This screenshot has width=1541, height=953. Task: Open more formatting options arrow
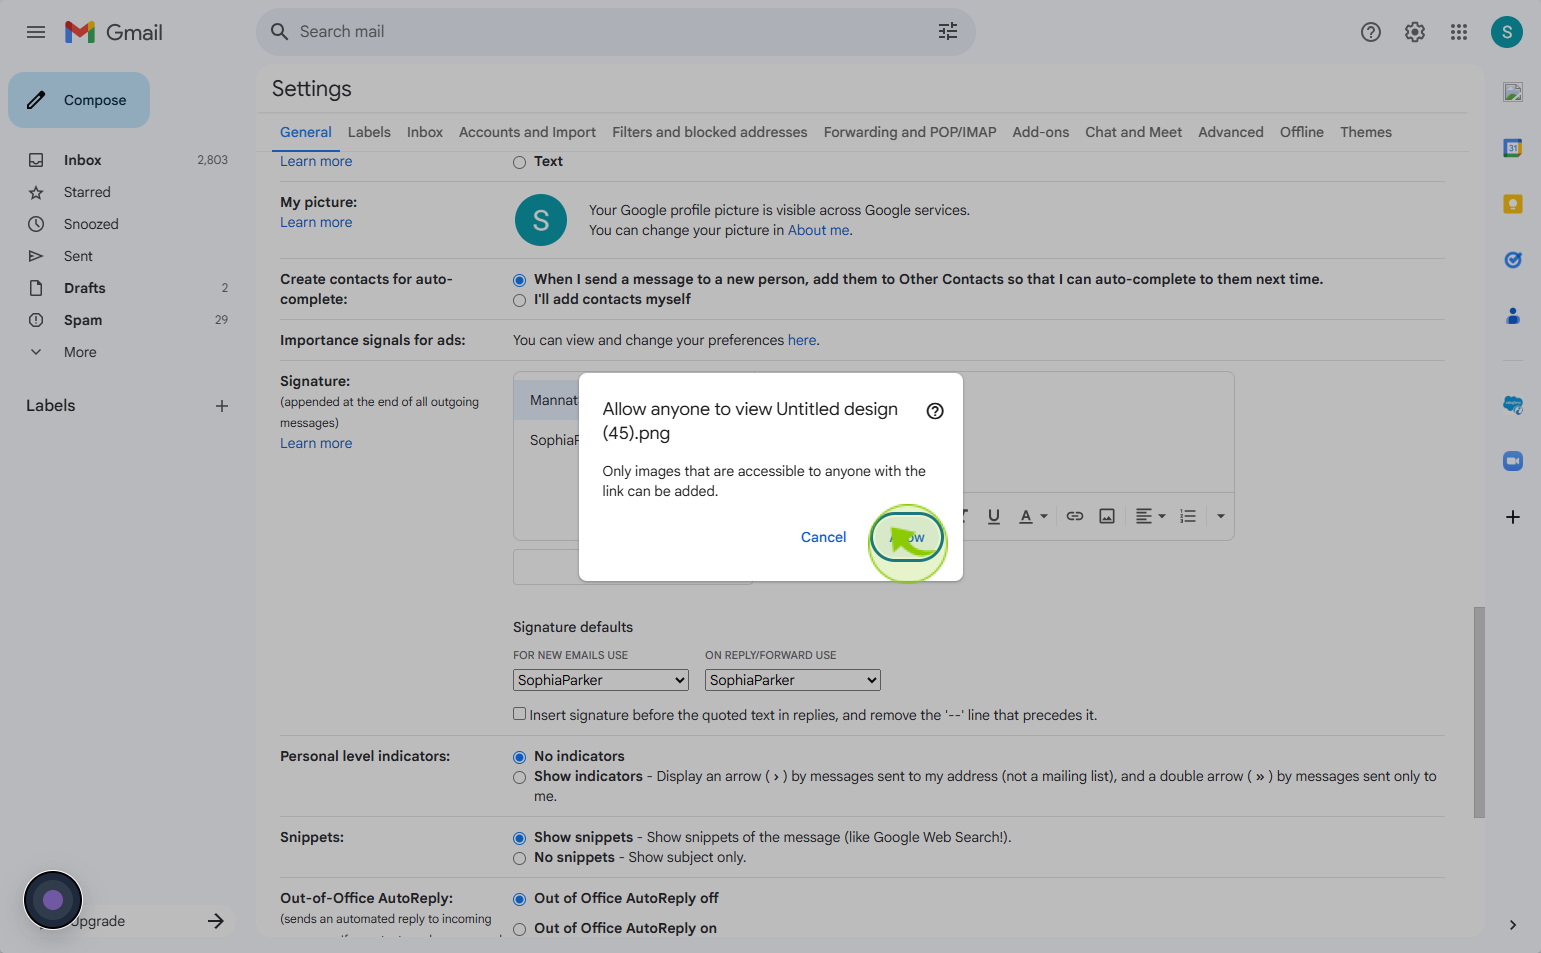(x=1221, y=516)
